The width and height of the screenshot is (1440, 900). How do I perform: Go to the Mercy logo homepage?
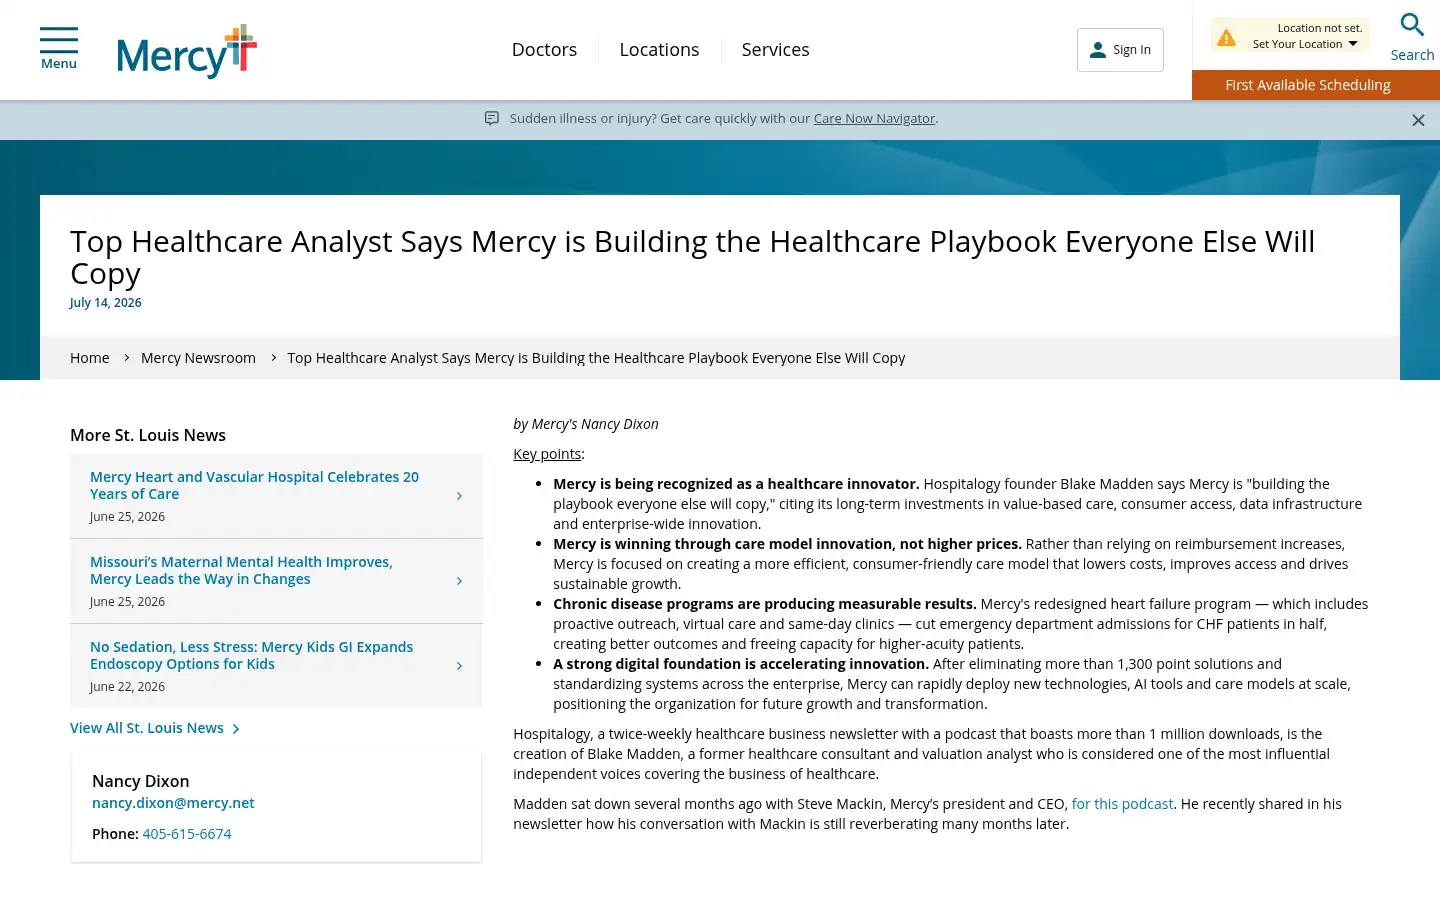[x=187, y=52]
